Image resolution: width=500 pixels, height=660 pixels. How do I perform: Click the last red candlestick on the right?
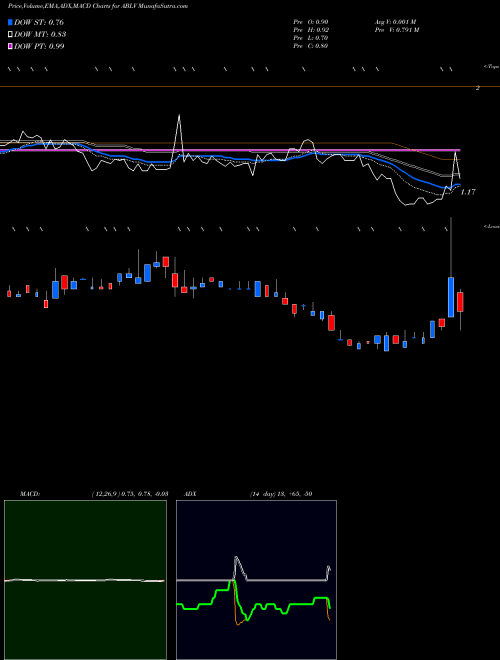(x=460, y=302)
